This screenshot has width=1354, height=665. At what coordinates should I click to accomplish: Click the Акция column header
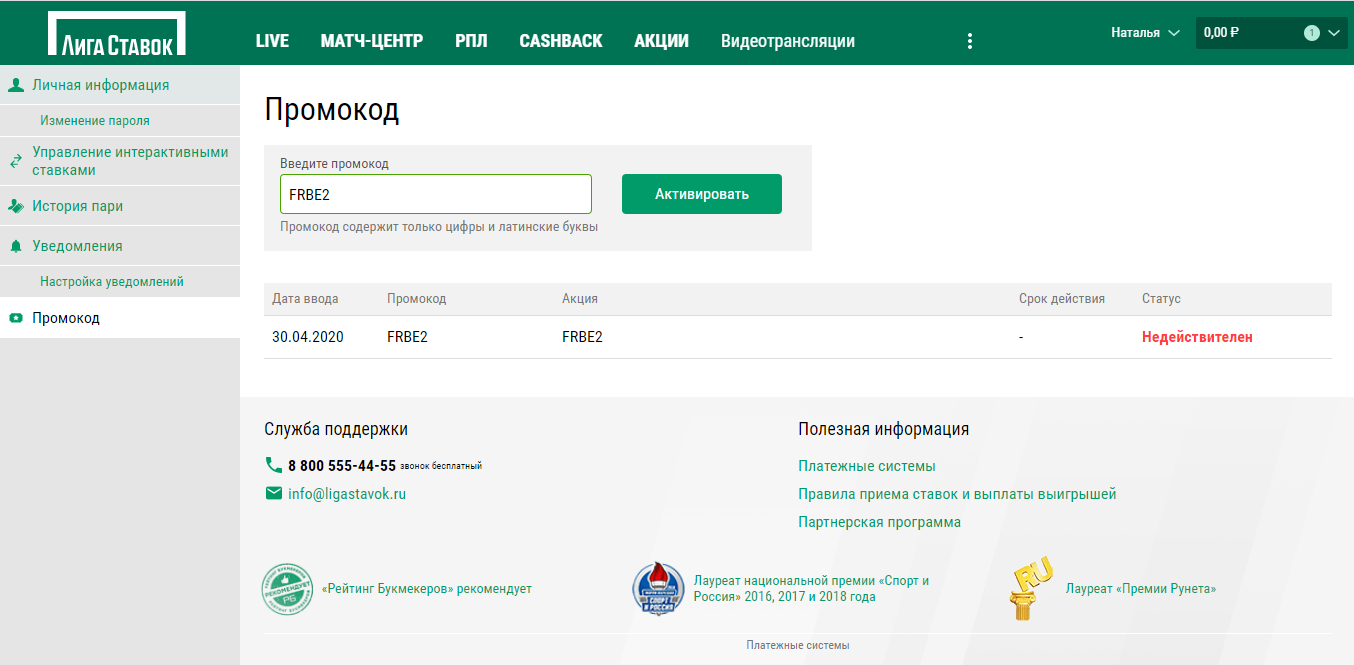[580, 299]
